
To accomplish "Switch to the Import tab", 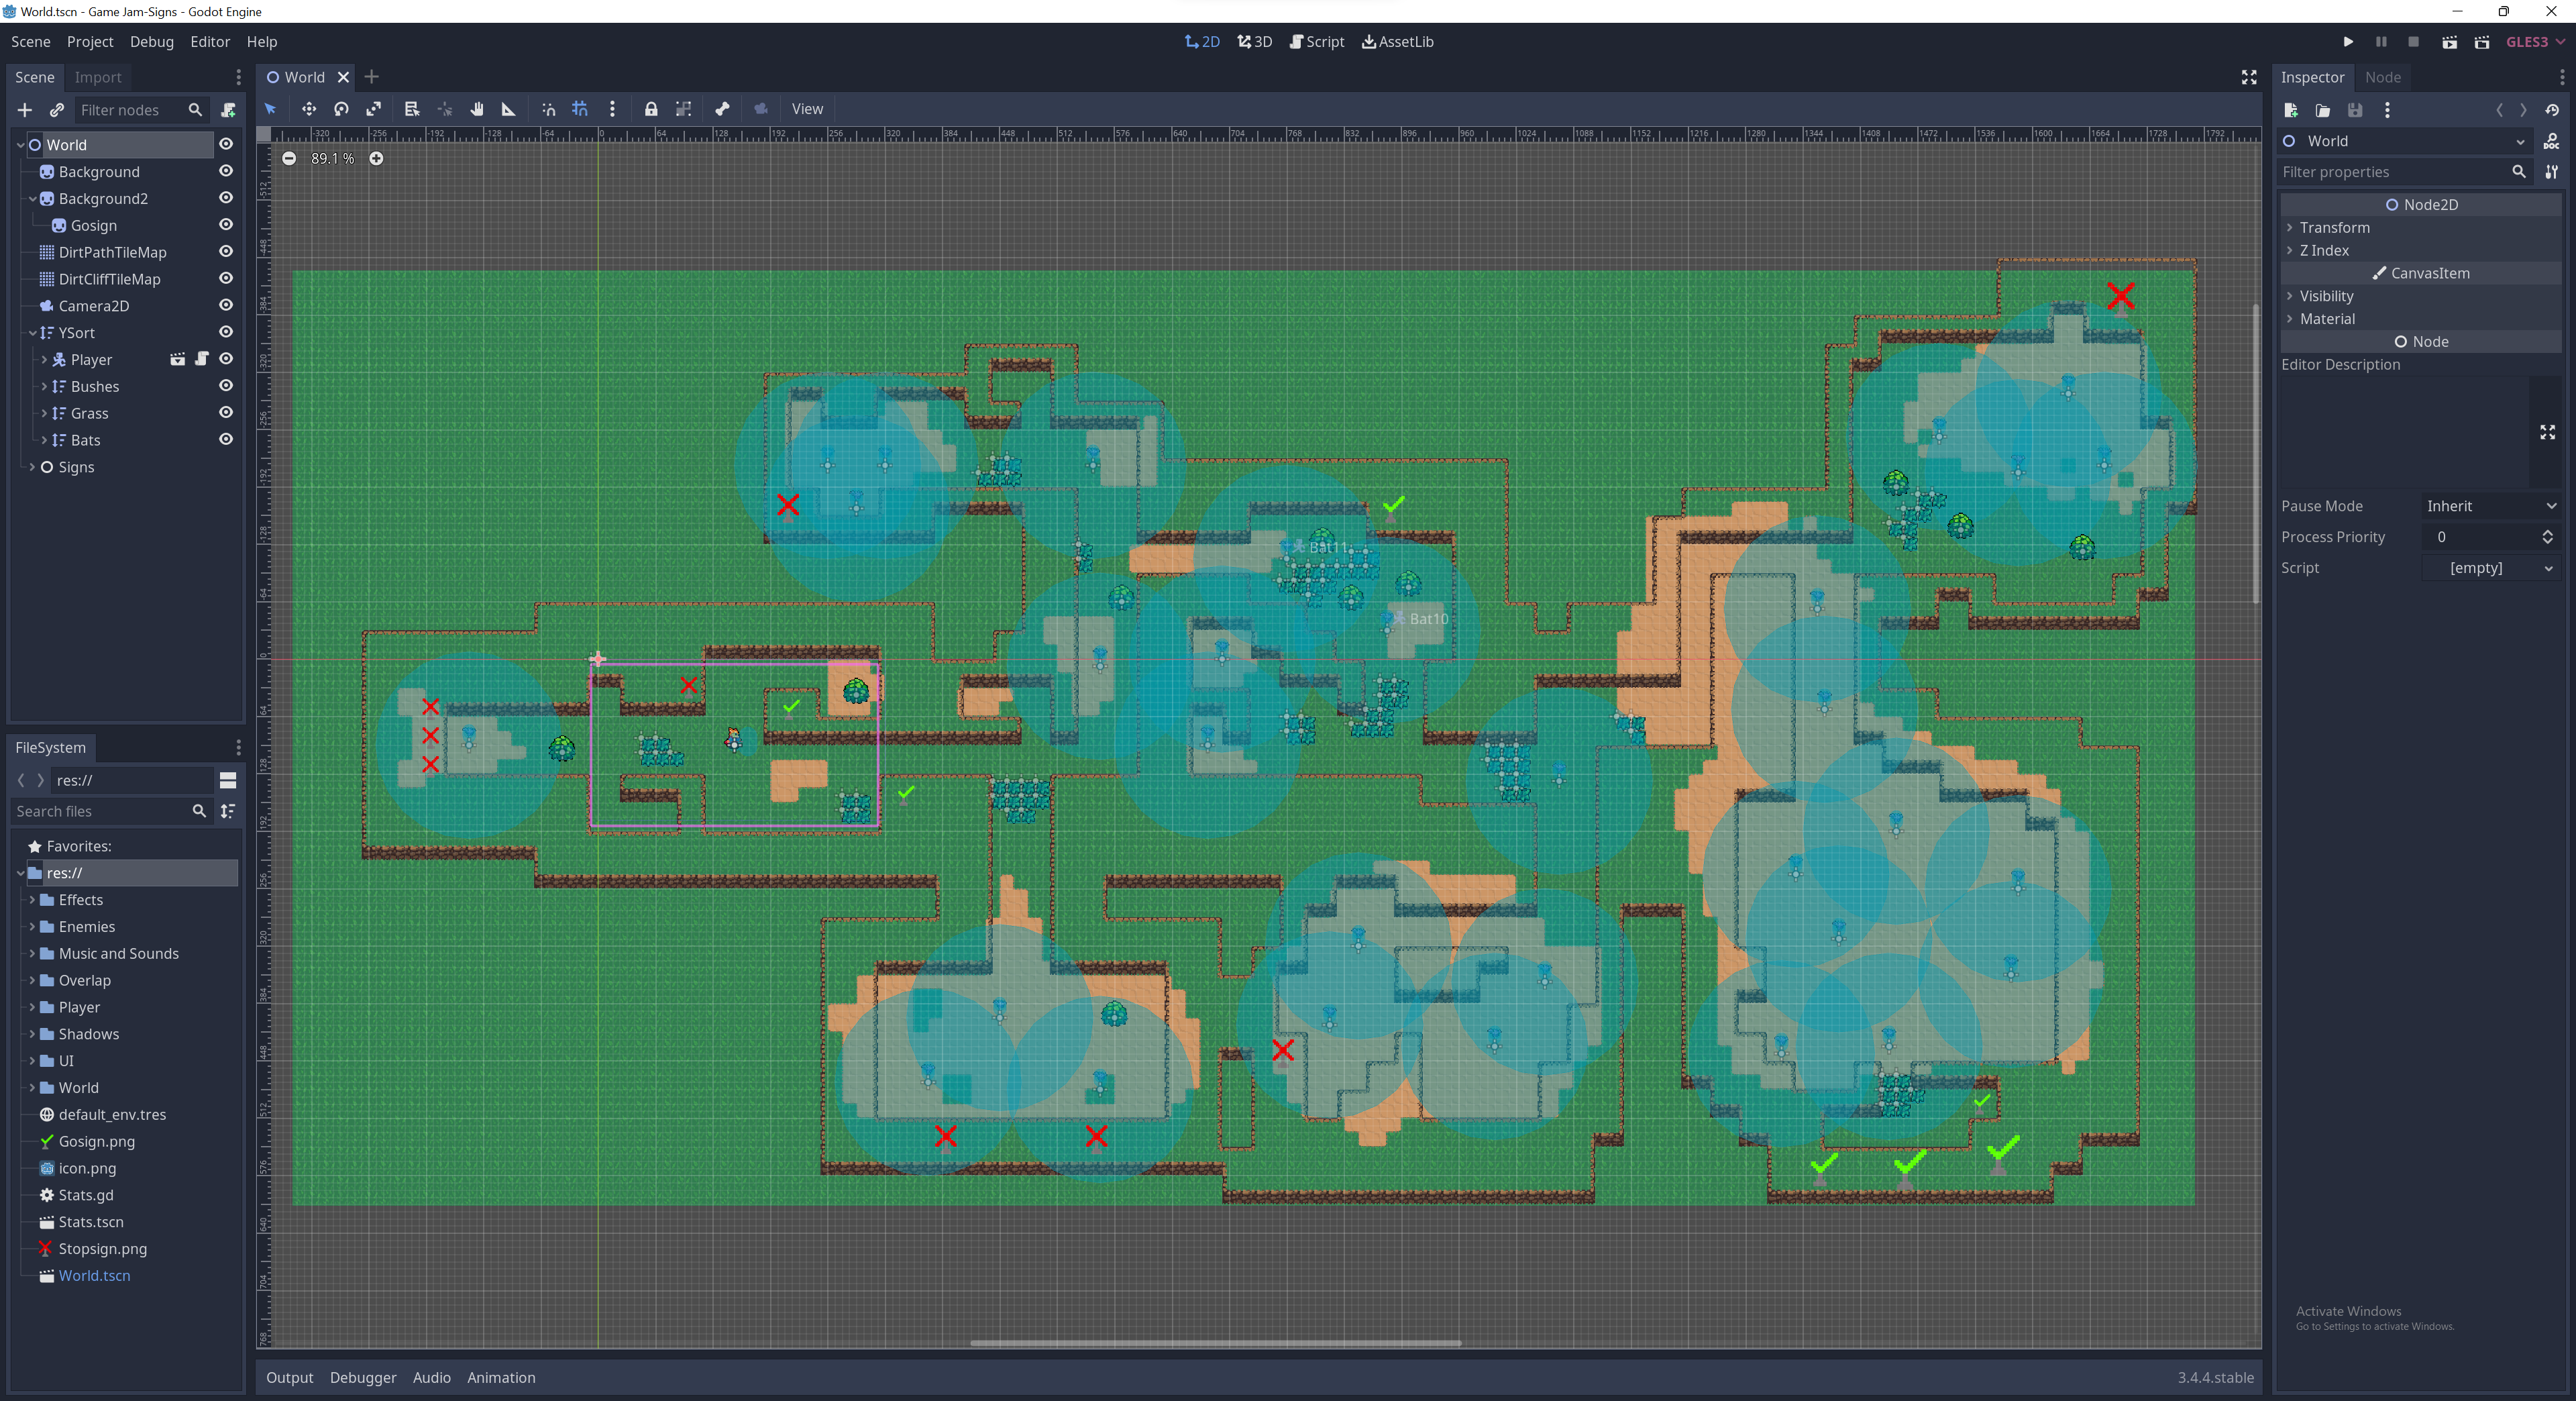I will point(98,77).
